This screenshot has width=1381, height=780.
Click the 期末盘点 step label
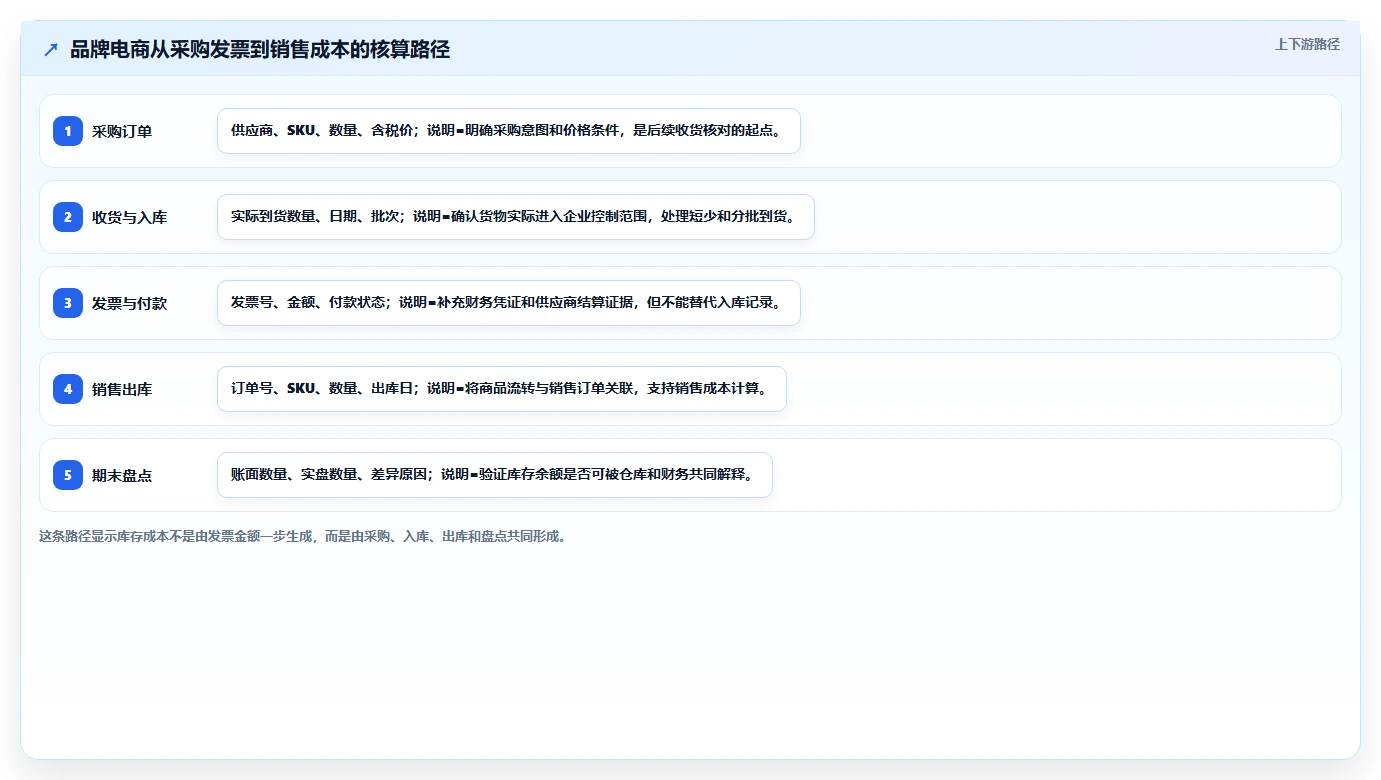122,475
